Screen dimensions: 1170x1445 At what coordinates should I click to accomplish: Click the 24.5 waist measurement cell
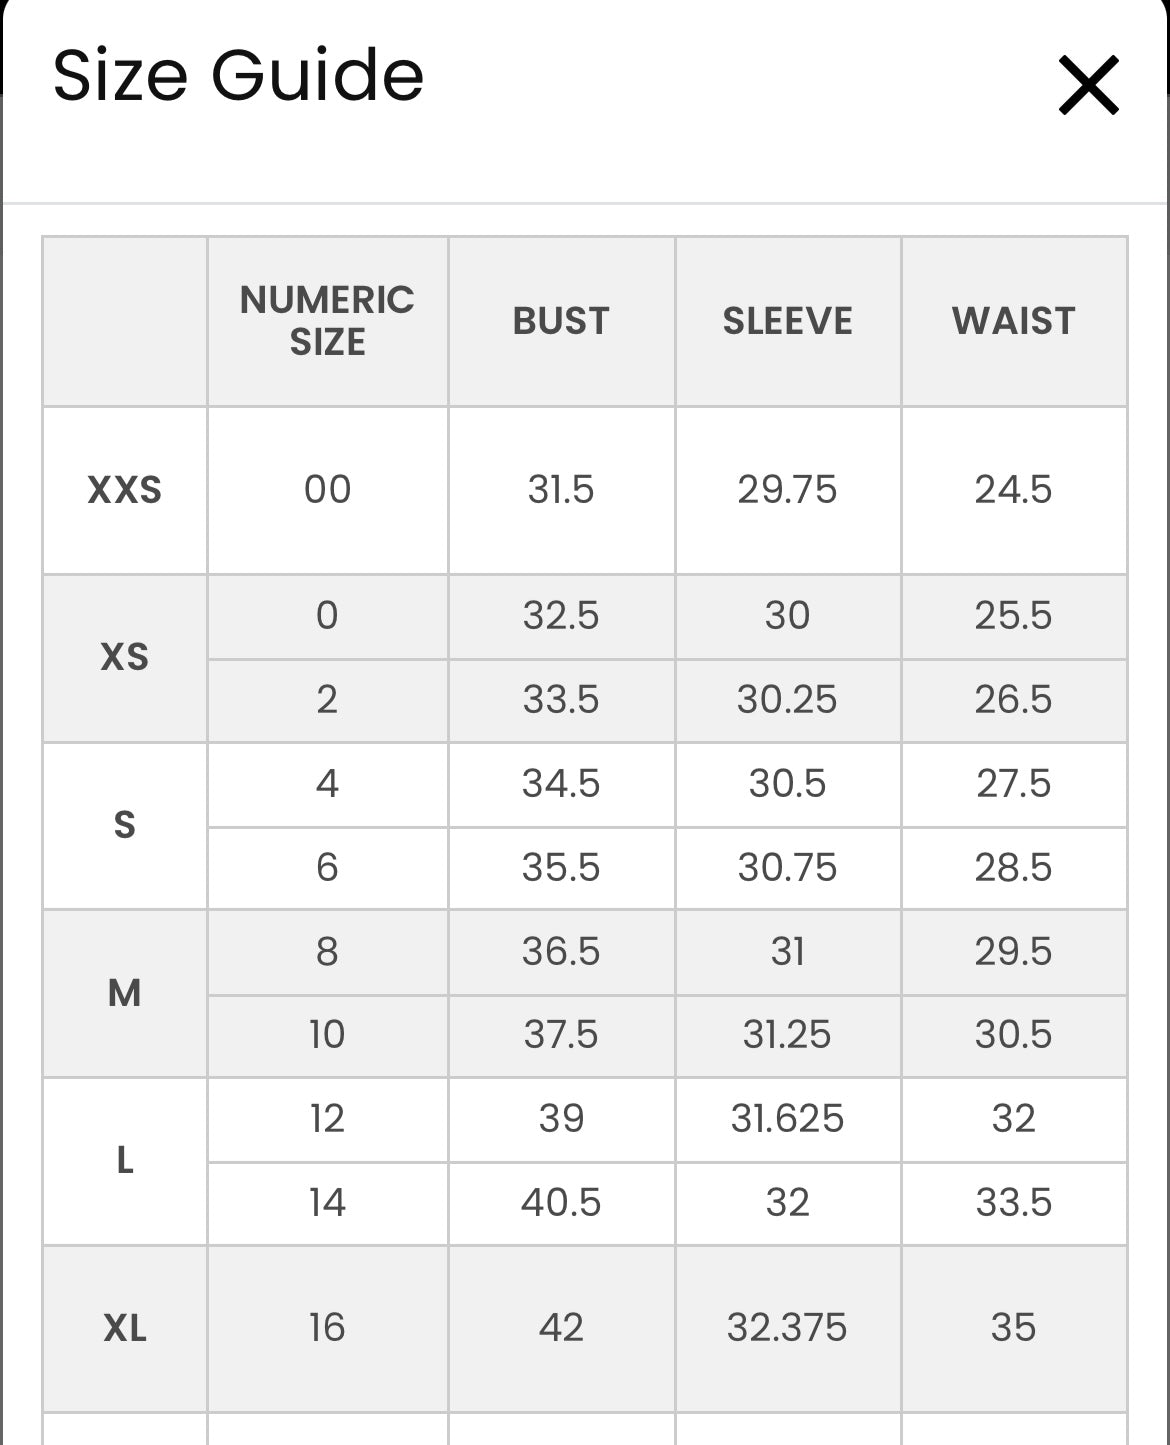1013,490
